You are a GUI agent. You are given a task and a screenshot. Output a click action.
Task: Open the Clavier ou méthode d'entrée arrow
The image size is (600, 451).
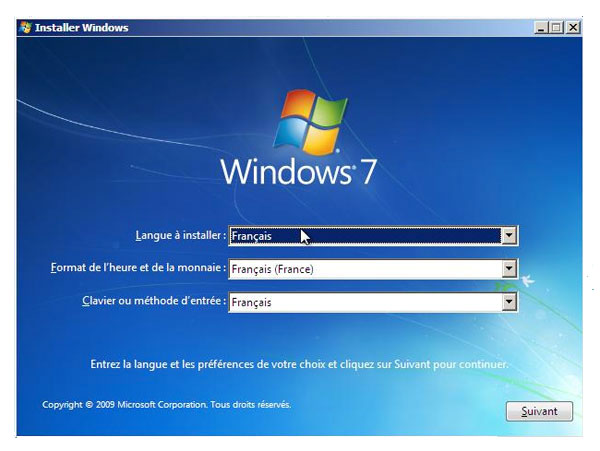pyautogui.click(x=509, y=302)
